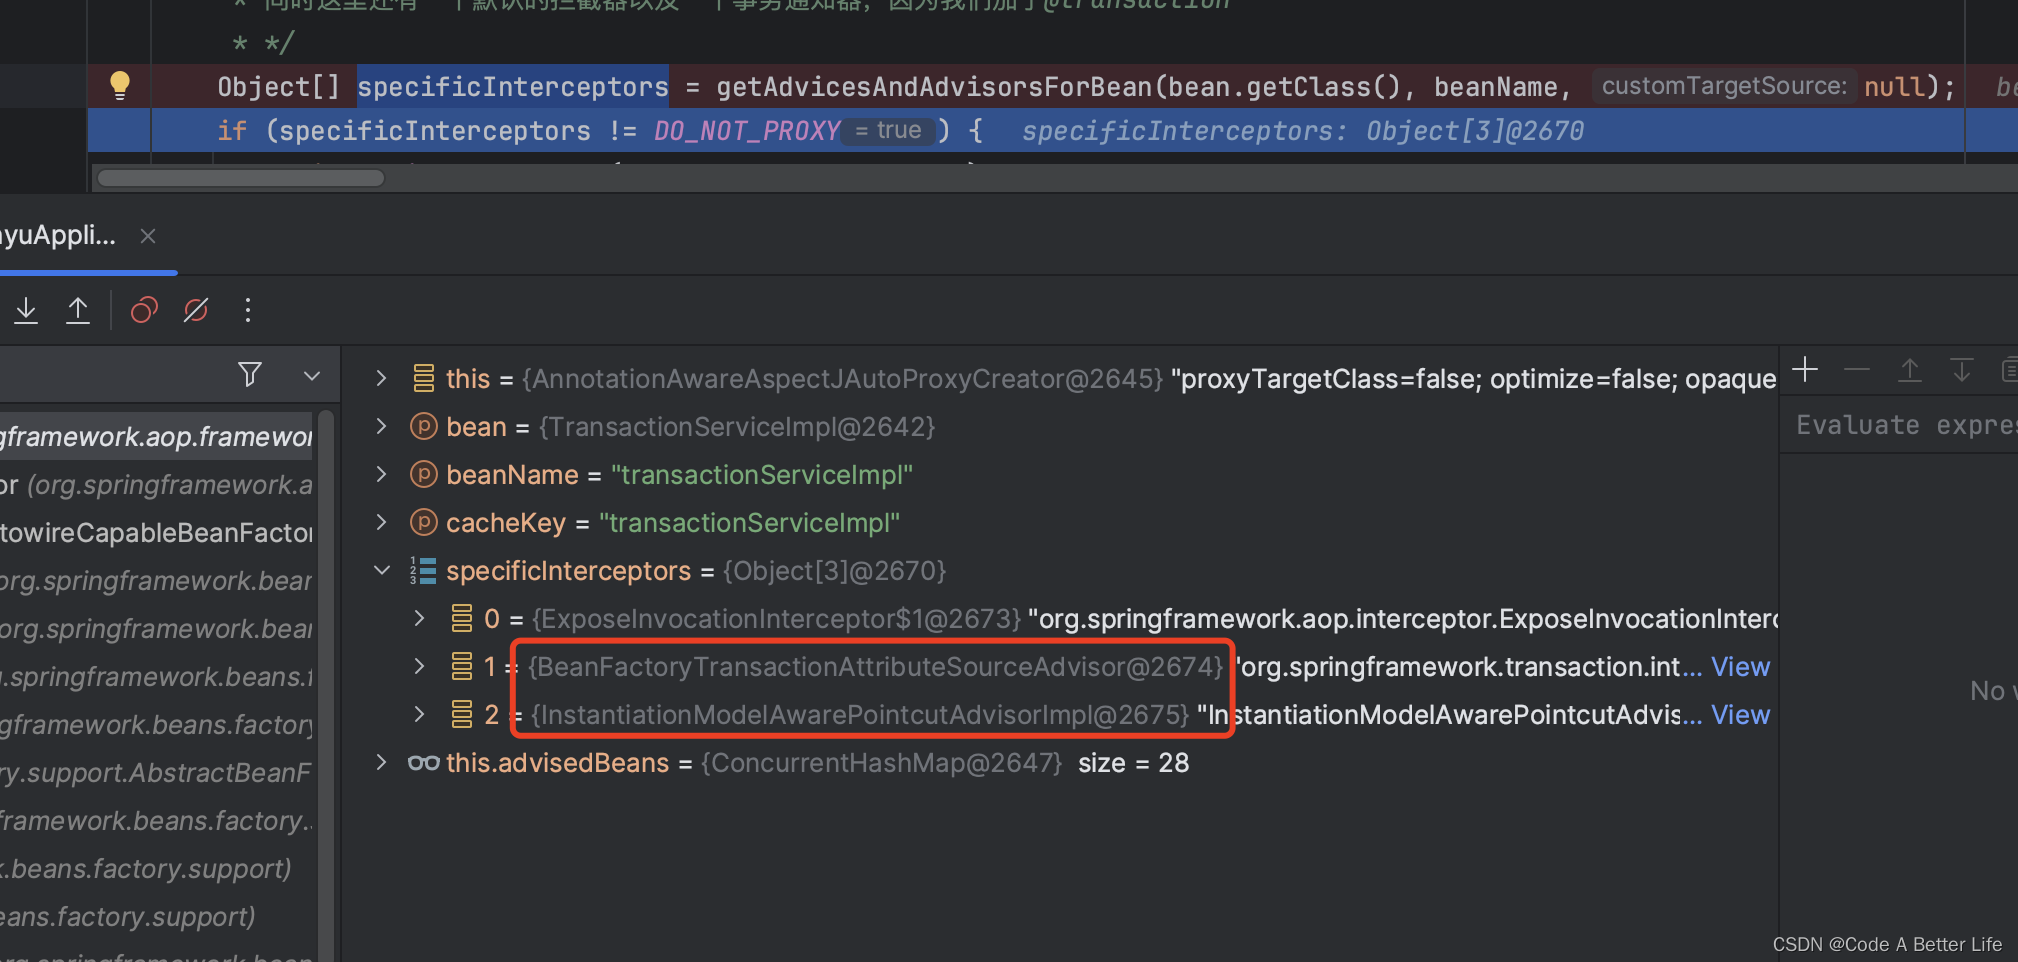
Task: Collapse the specificInterceptors array node
Action: click(381, 570)
